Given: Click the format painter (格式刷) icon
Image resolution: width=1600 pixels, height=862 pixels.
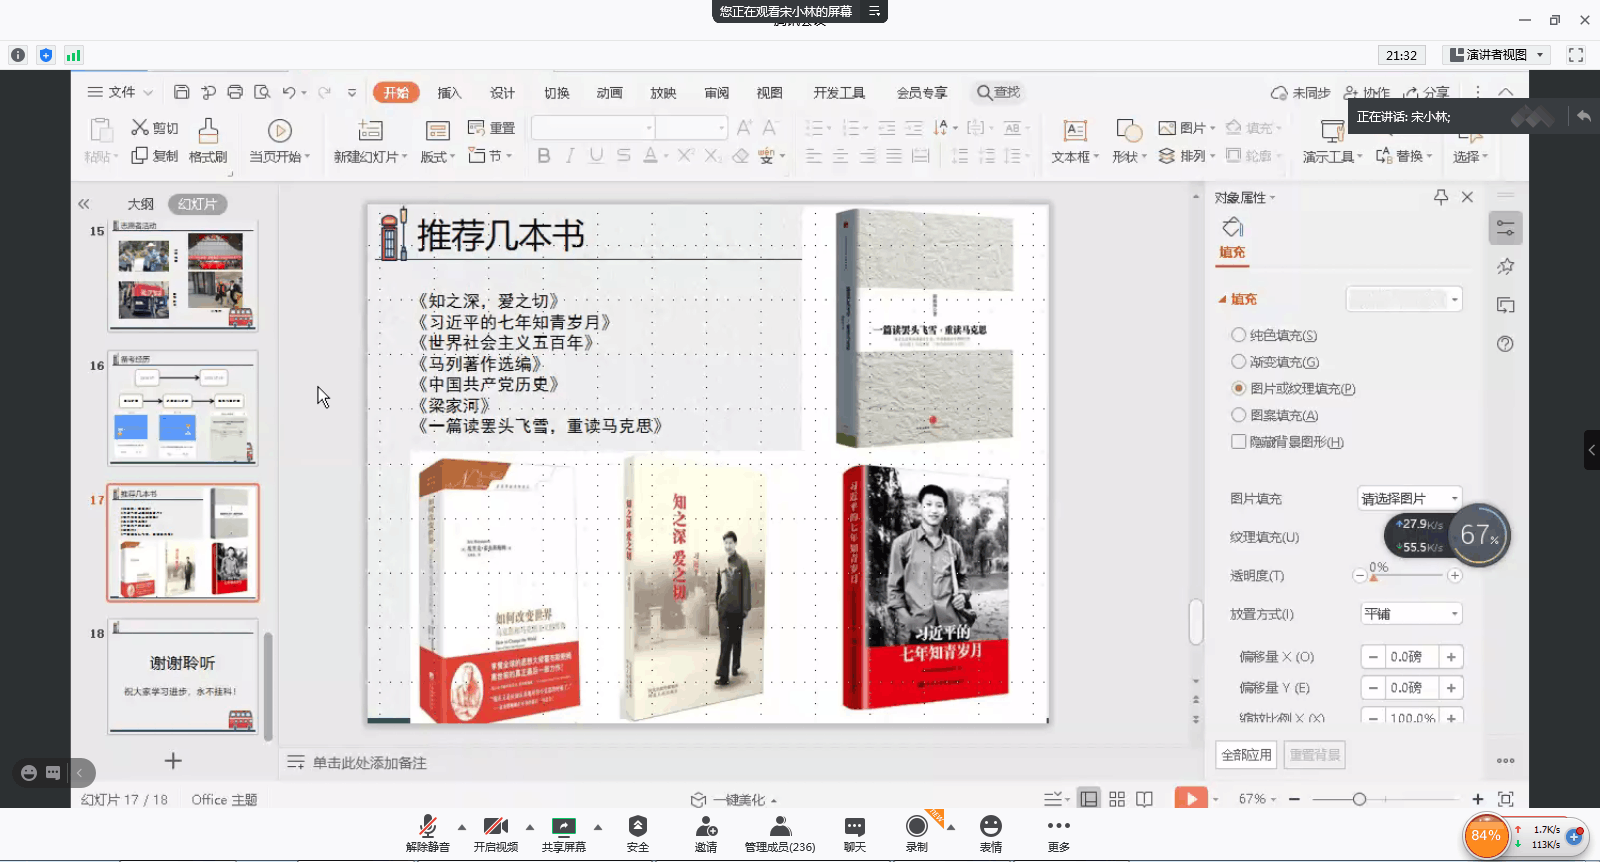Looking at the screenshot, I should tap(208, 131).
